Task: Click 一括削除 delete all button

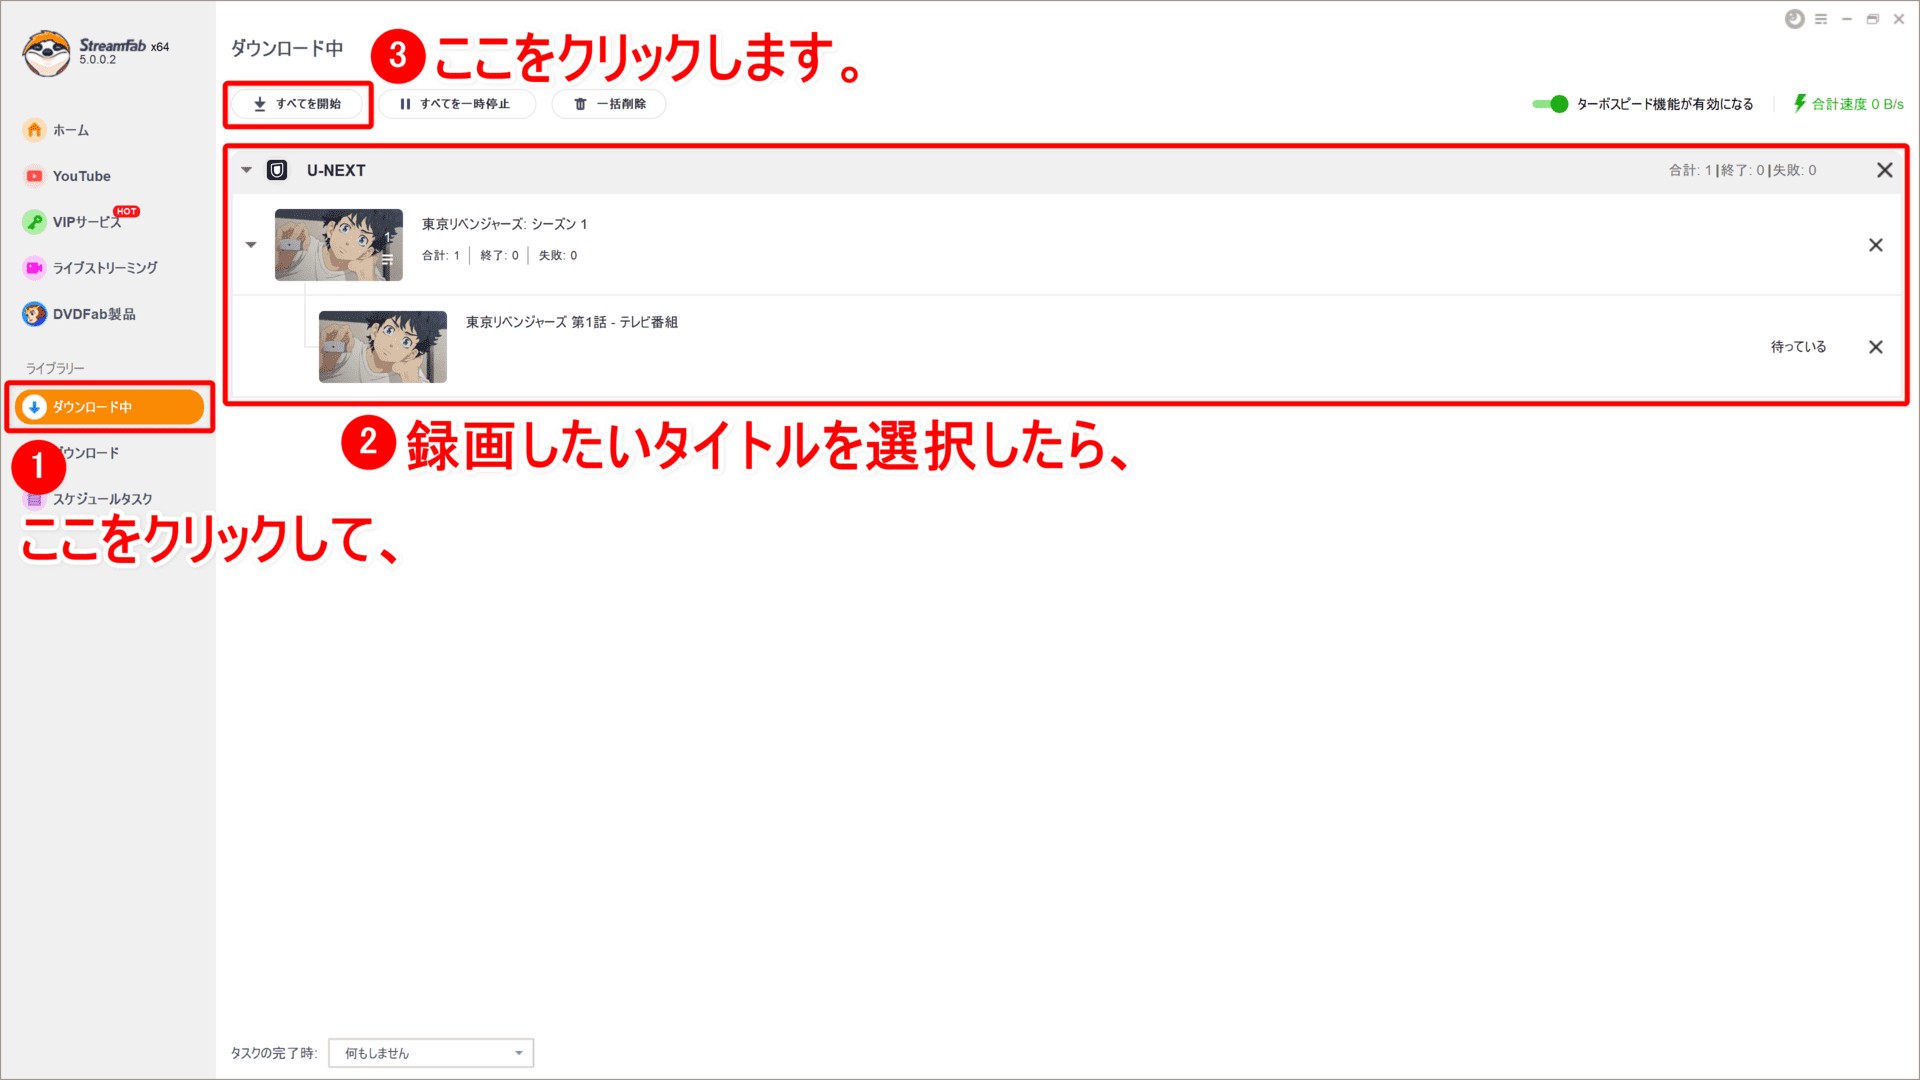Action: coord(609,104)
